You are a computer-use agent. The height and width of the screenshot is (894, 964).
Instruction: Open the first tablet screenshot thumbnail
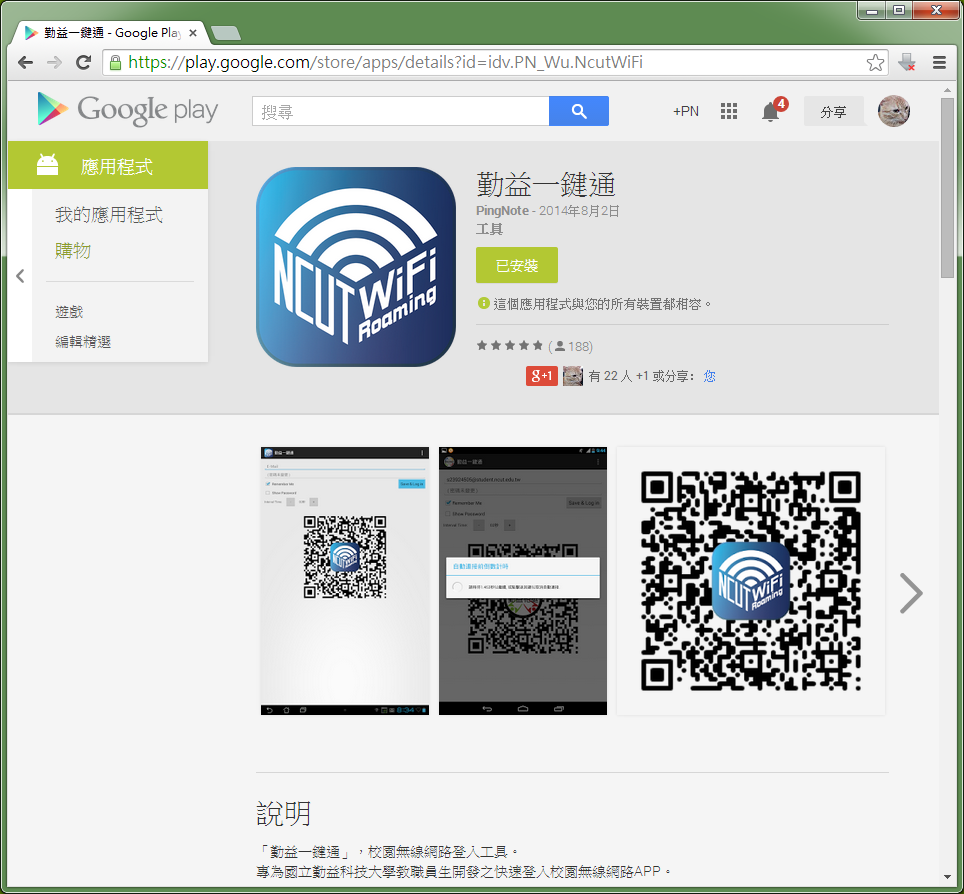click(345, 580)
